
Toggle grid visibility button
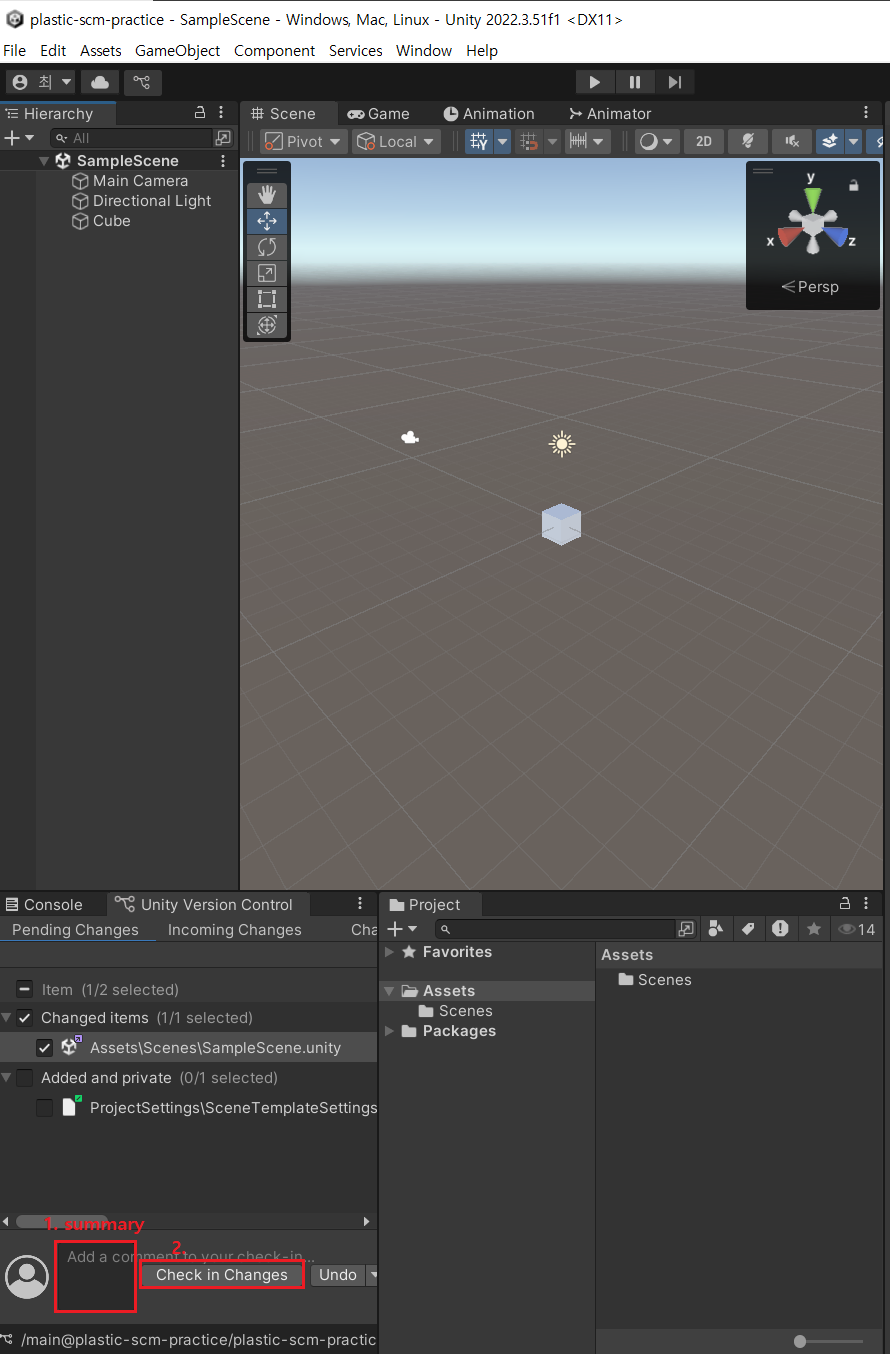[479, 141]
